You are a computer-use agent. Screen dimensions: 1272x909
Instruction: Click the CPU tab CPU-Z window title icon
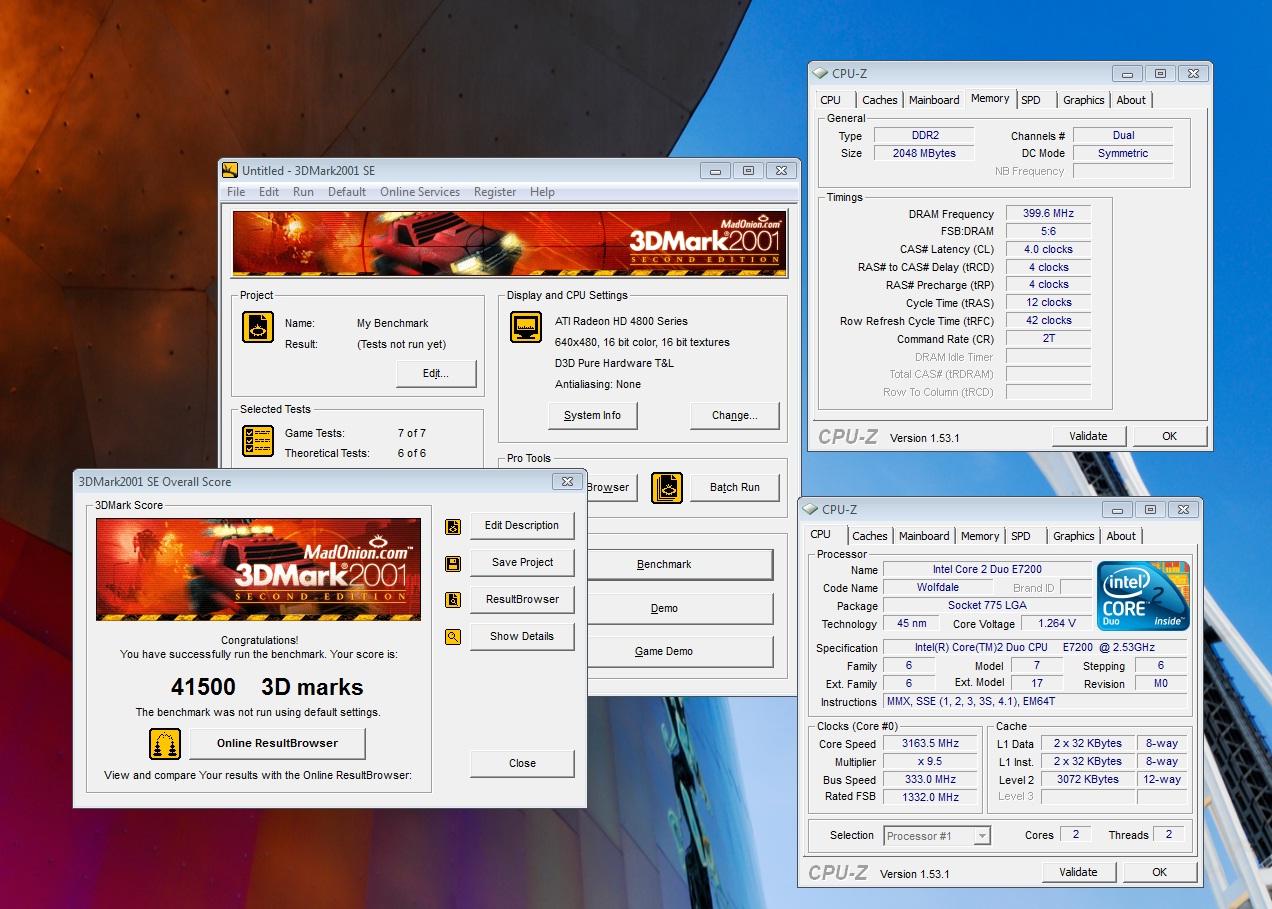click(810, 509)
